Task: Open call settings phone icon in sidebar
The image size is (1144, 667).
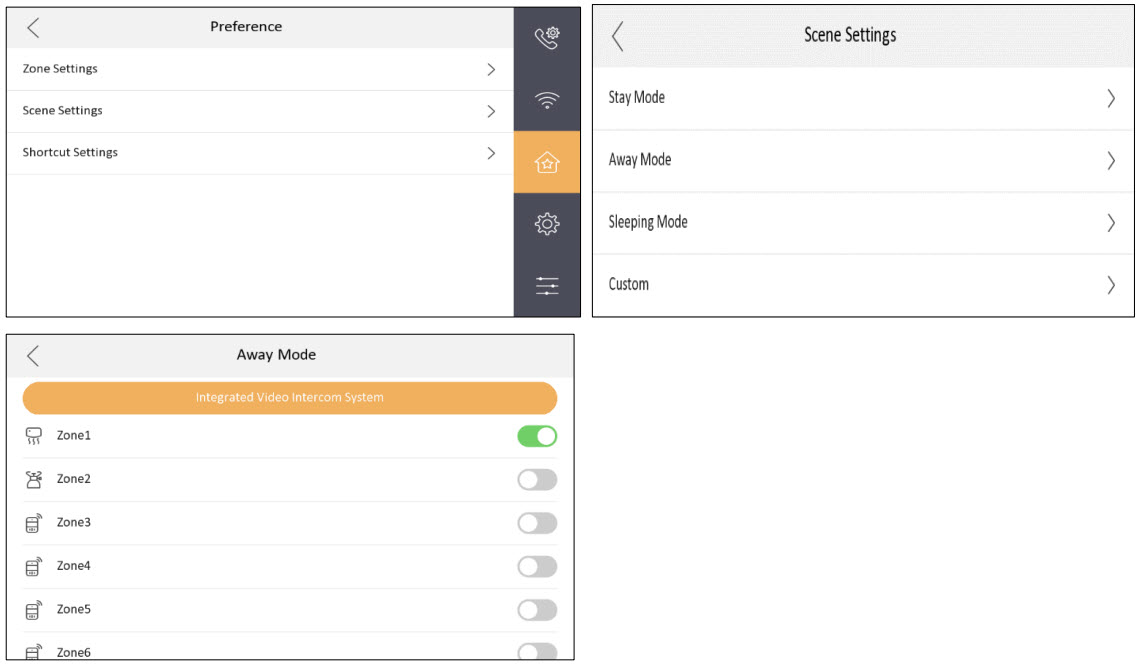Action: 547,39
